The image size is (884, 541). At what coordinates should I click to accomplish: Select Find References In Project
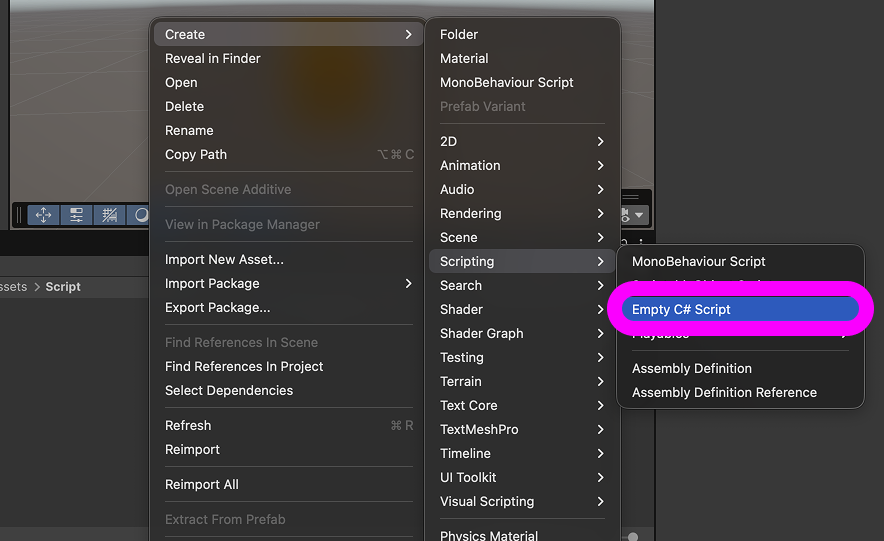[x=288, y=366]
